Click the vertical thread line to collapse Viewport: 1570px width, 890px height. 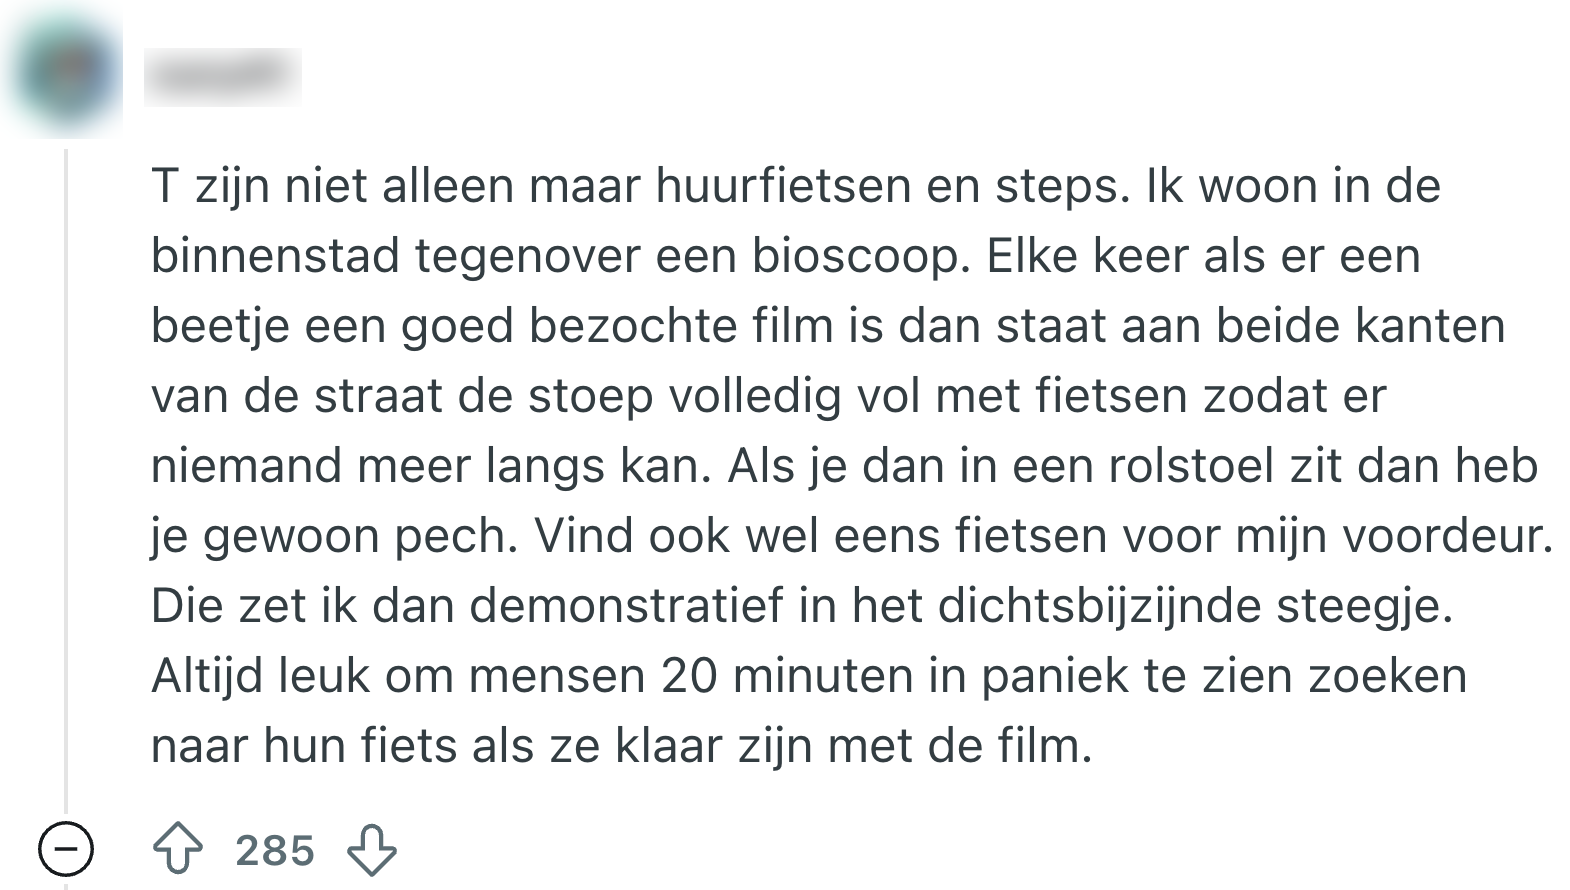click(x=66, y=480)
